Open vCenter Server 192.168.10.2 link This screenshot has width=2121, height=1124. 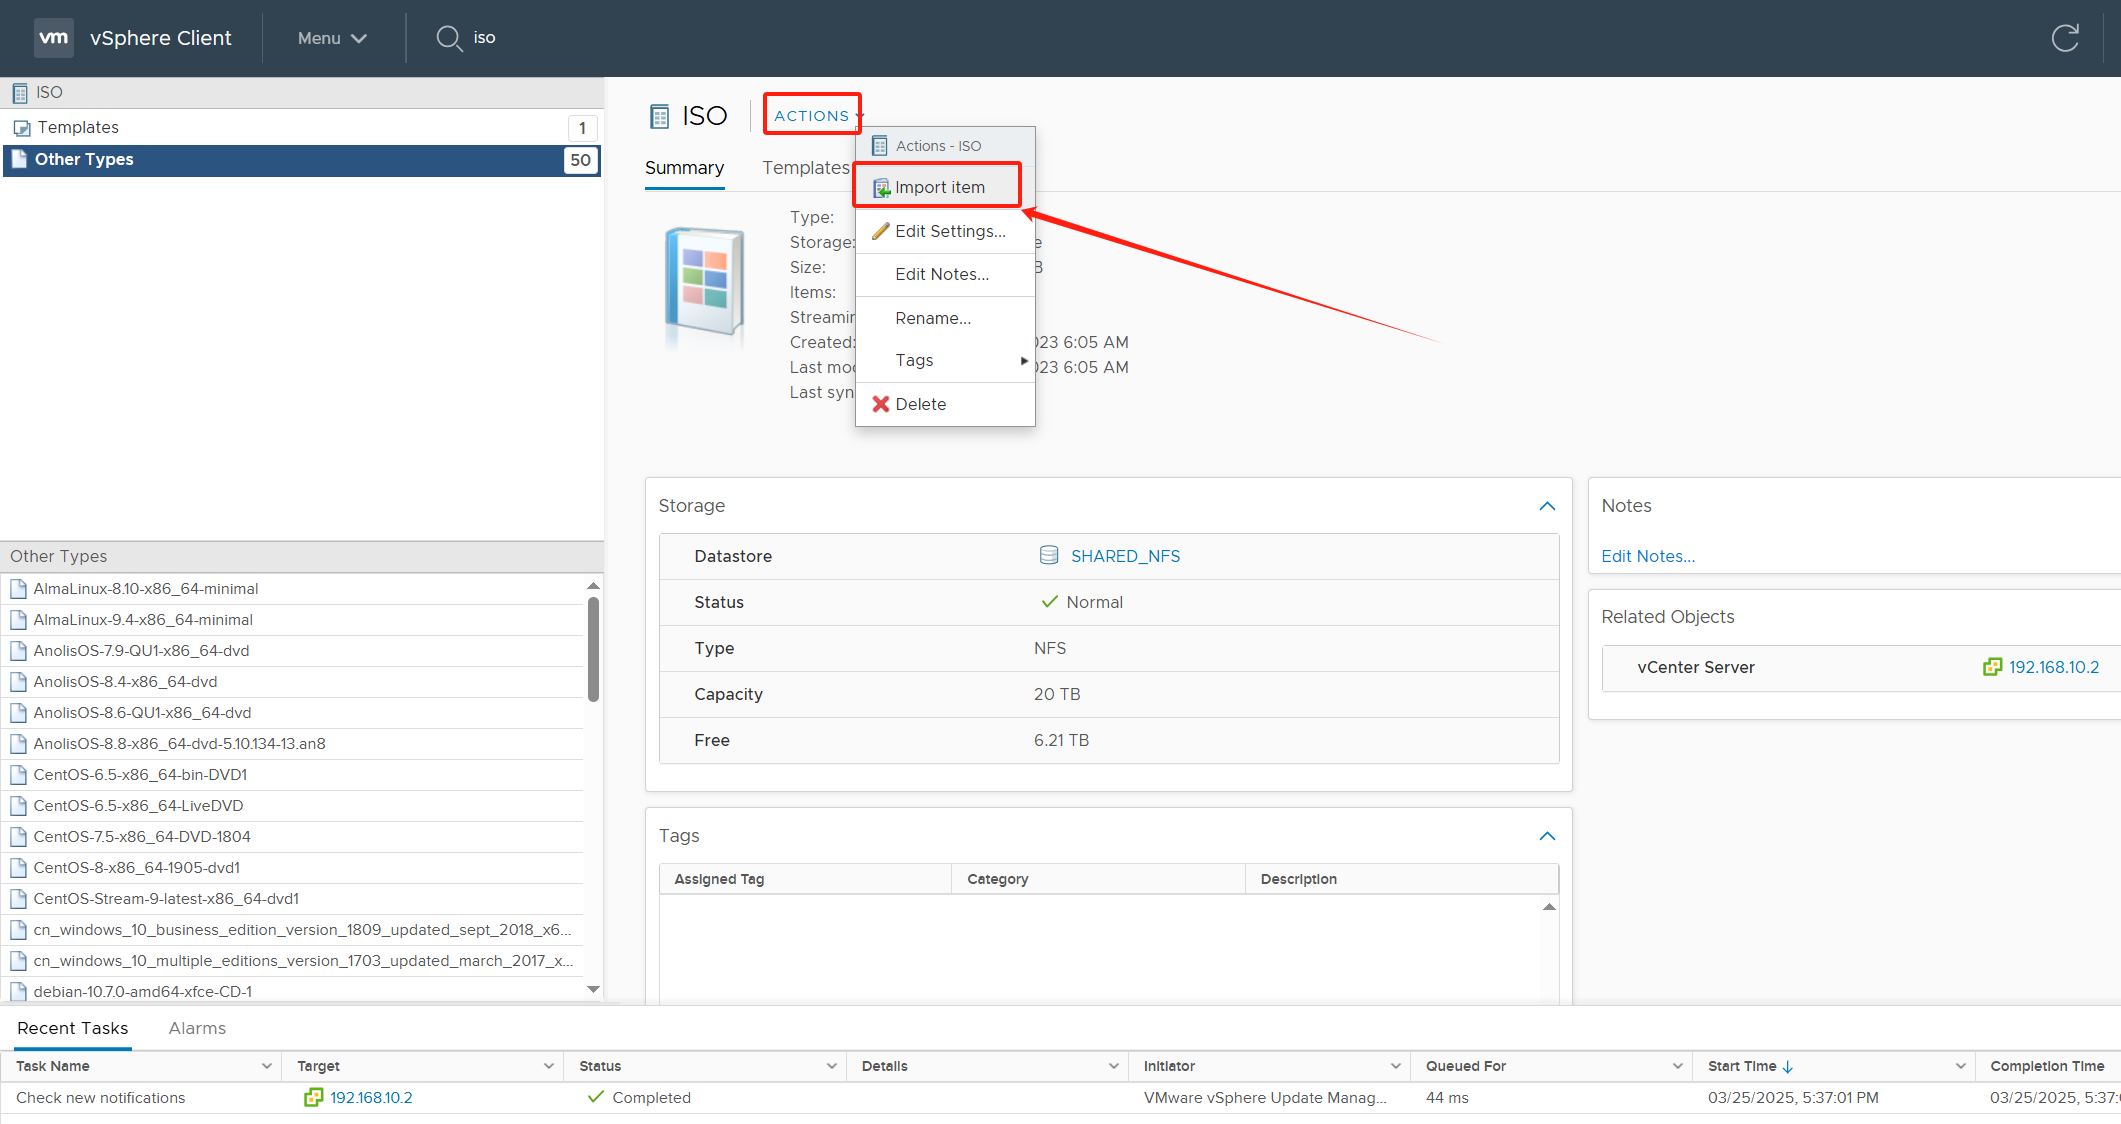pos(2054,667)
